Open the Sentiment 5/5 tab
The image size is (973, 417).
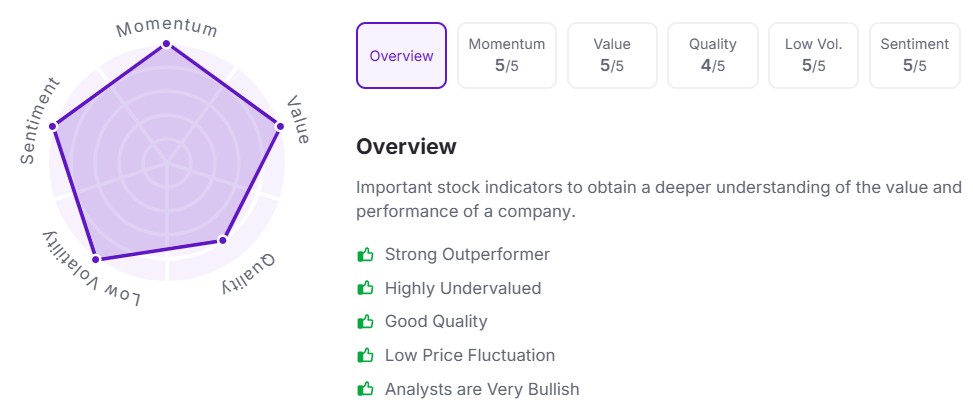[x=914, y=56]
